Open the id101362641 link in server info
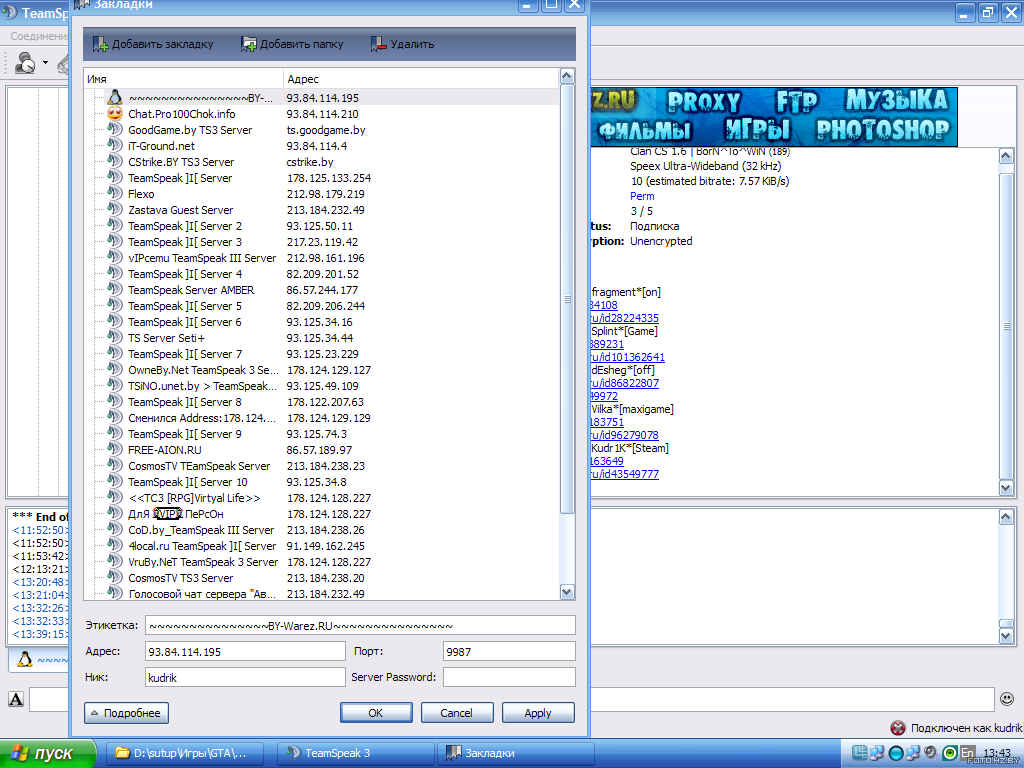 coord(628,357)
